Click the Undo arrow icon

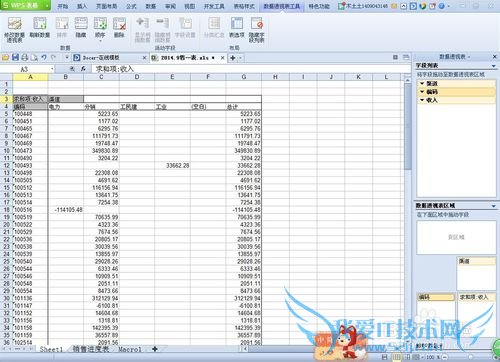(44, 58)
